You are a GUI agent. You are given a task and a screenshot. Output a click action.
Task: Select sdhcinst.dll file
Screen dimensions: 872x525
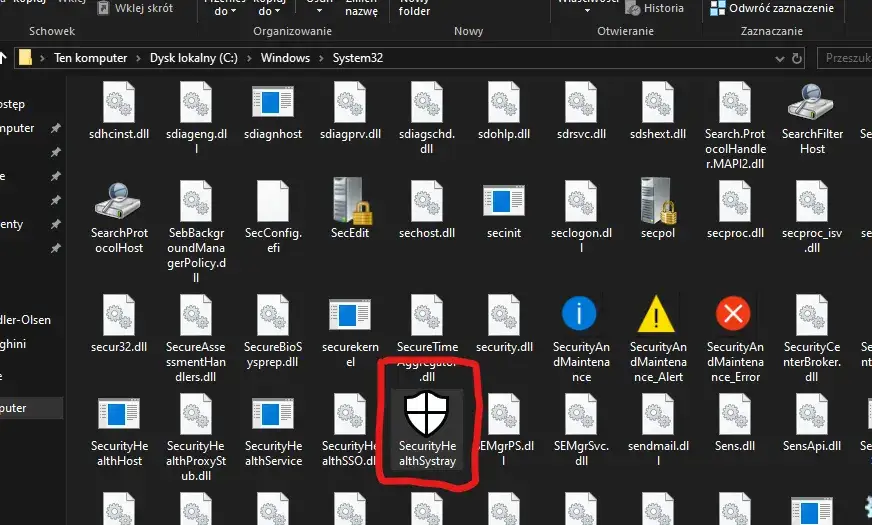(118, 110)
